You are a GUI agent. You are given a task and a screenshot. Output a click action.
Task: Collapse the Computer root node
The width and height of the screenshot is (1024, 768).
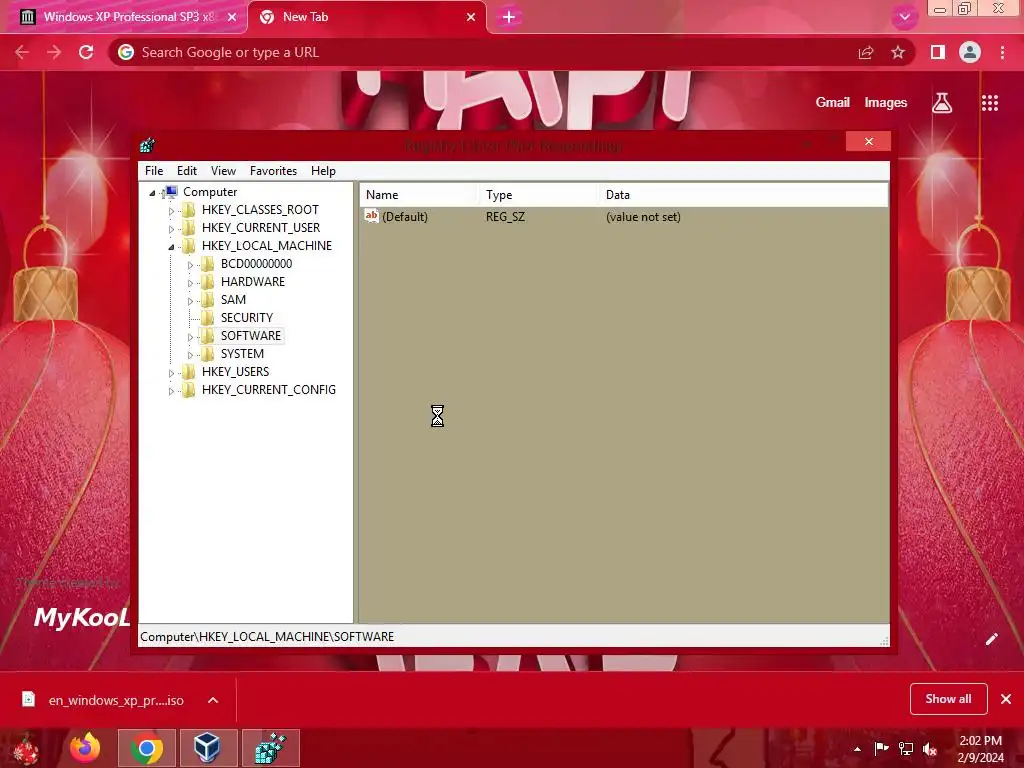point(152,193)
